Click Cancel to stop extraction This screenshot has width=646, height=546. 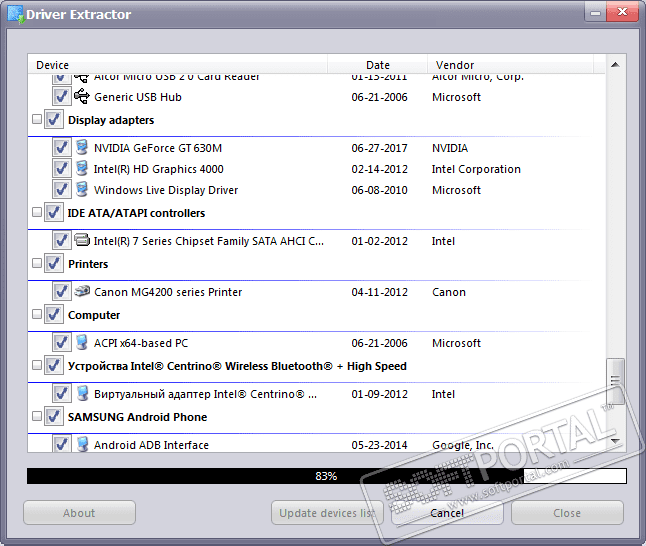tap(447, 513)
